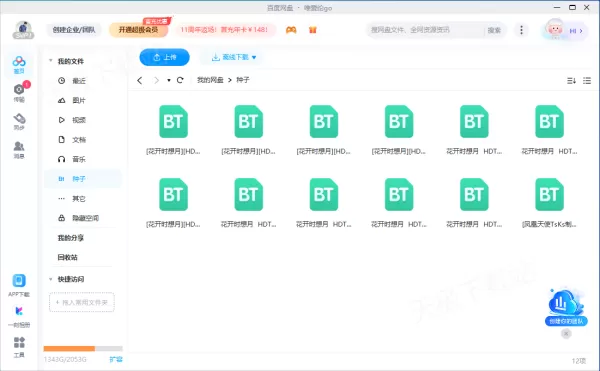
Task: Click the 上传 upload button
Action: [165, 57]
